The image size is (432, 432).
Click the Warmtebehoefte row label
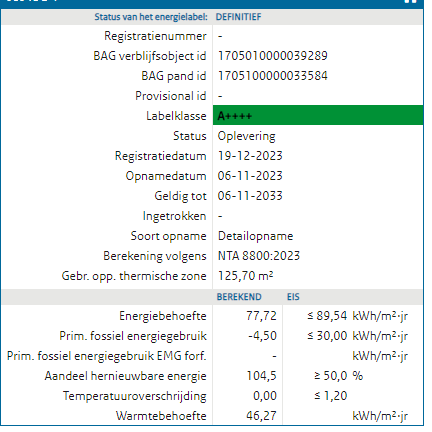pos(161,416)
